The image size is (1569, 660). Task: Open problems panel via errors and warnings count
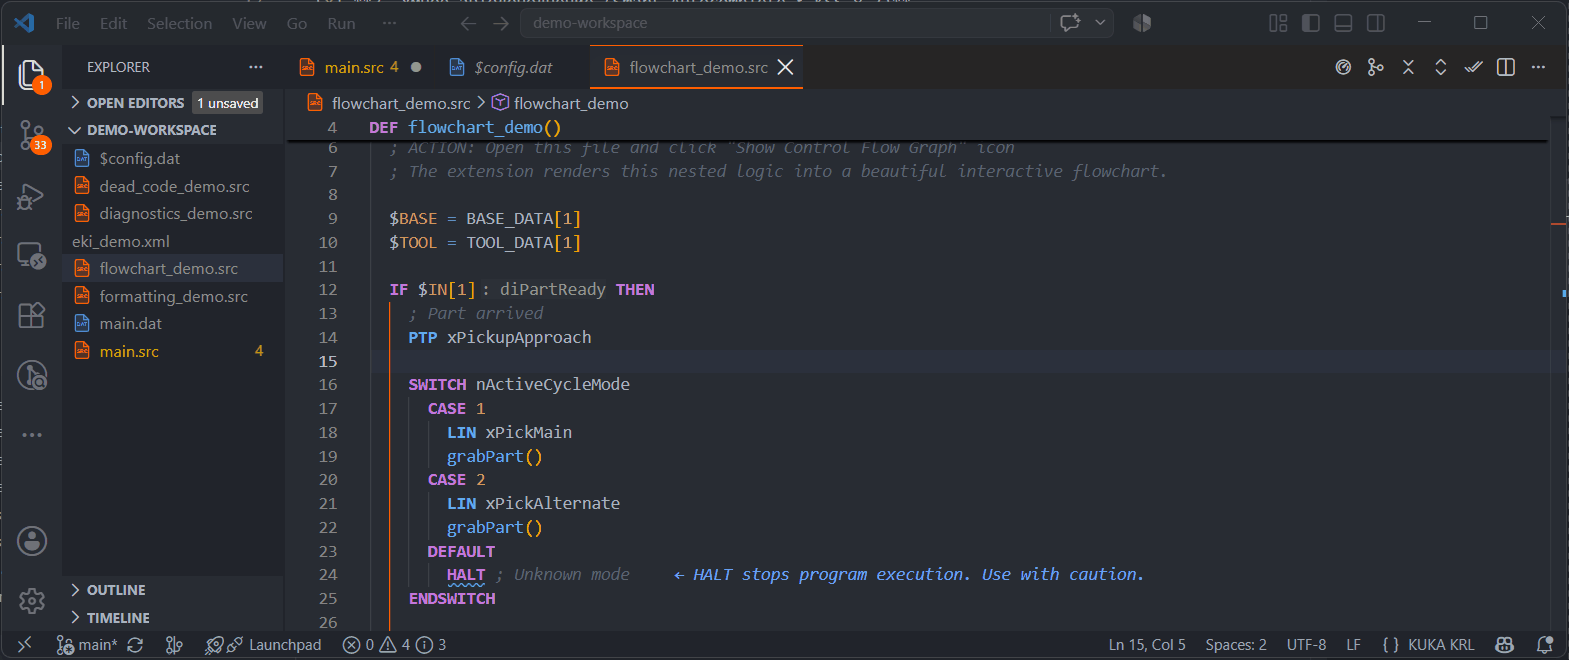(x=394, y=645)
